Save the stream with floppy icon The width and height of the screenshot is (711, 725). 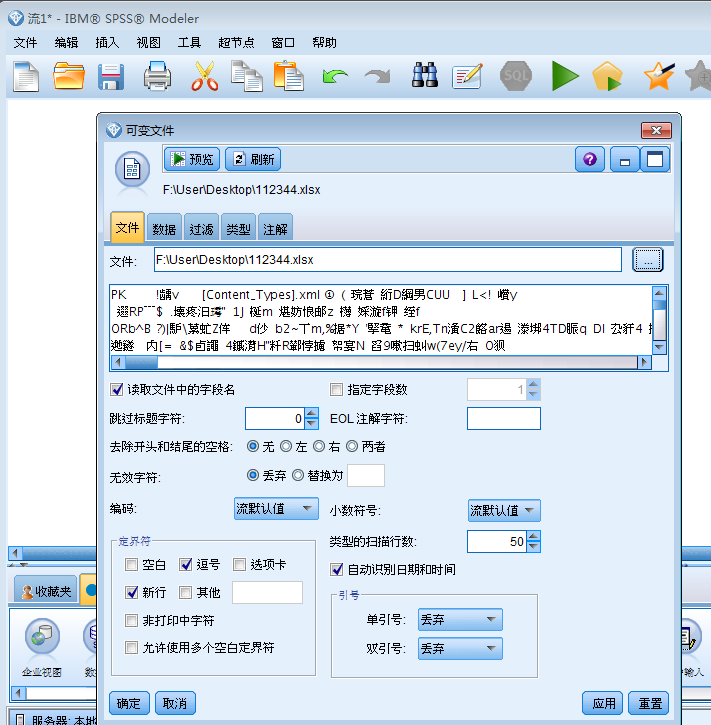click(111, 76)
